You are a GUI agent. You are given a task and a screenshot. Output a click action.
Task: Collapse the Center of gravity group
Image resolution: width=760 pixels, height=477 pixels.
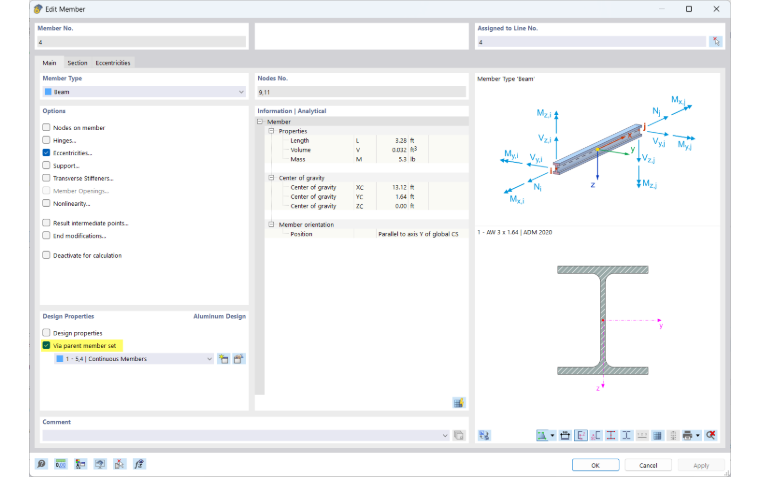tap(271, 178)
